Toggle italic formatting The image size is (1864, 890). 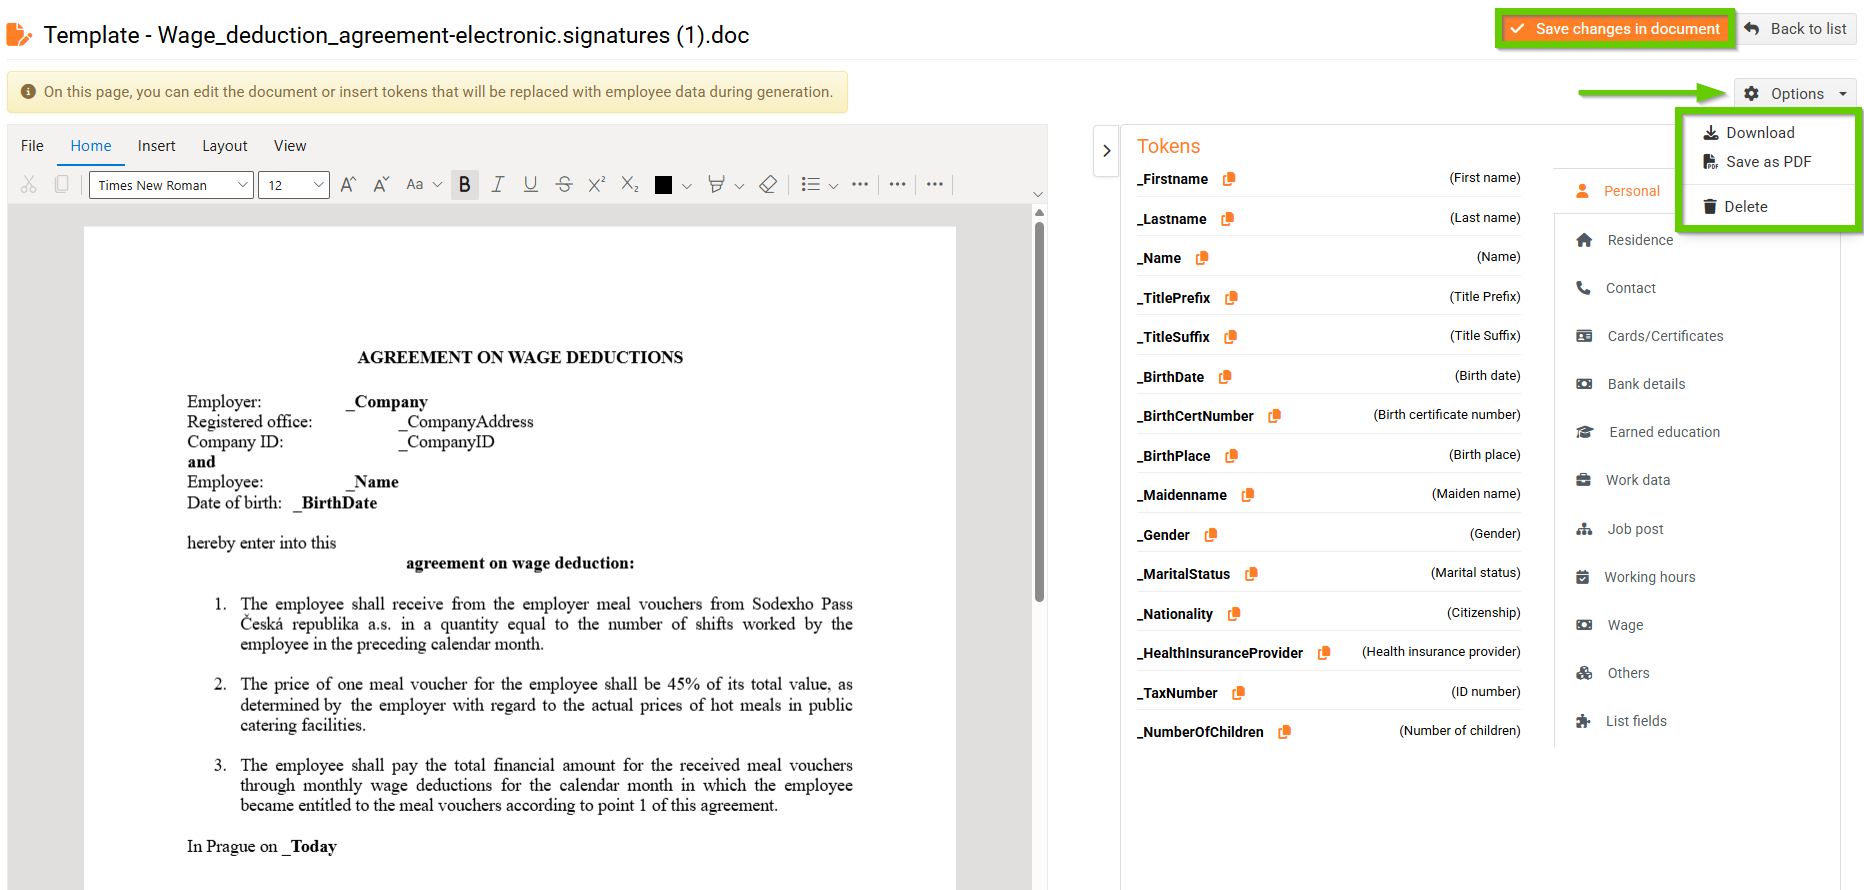[497, 185]
